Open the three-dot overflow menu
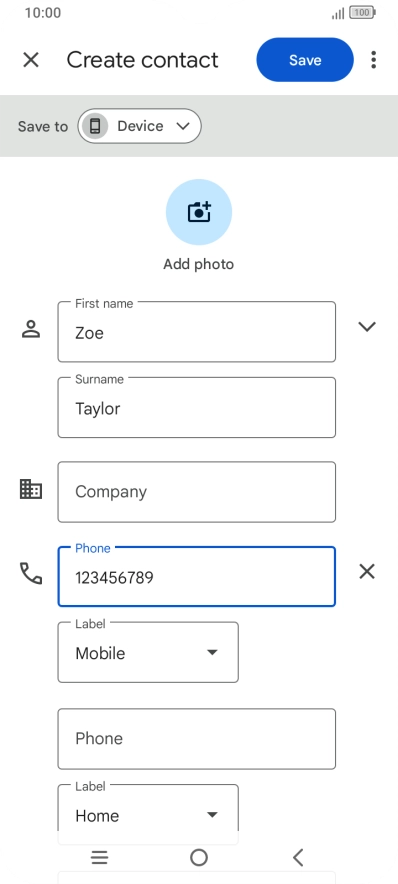 pyautogui.click(x=373, y=60)
